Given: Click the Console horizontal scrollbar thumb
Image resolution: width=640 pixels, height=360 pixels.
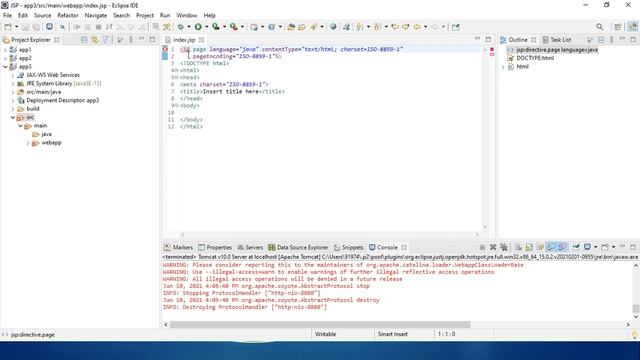Looking at the screenshot, I should pos(320,324).
